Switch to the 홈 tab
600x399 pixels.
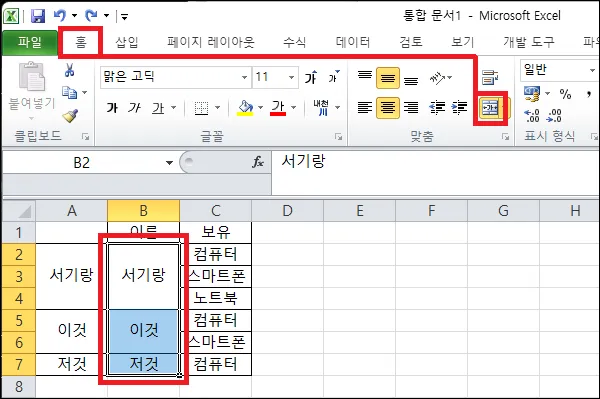click(81, 41)
